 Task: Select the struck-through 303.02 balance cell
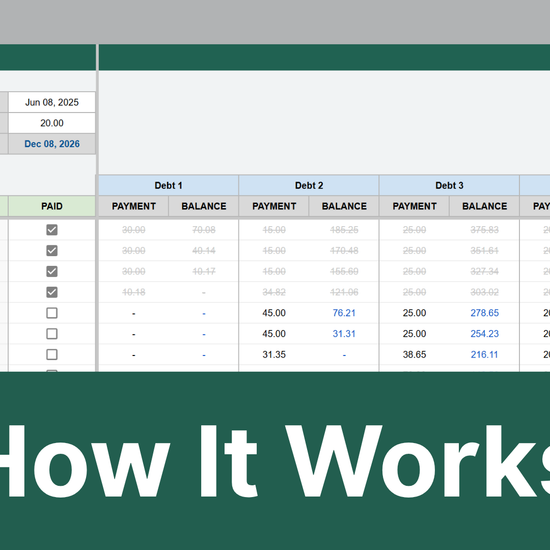click(484, 292)
